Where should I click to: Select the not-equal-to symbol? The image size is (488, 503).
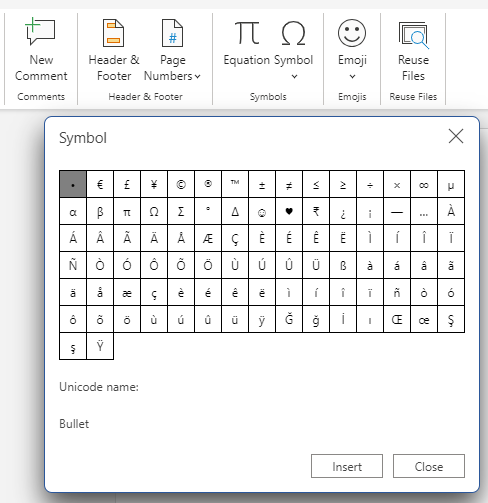(x=289, y=184)
